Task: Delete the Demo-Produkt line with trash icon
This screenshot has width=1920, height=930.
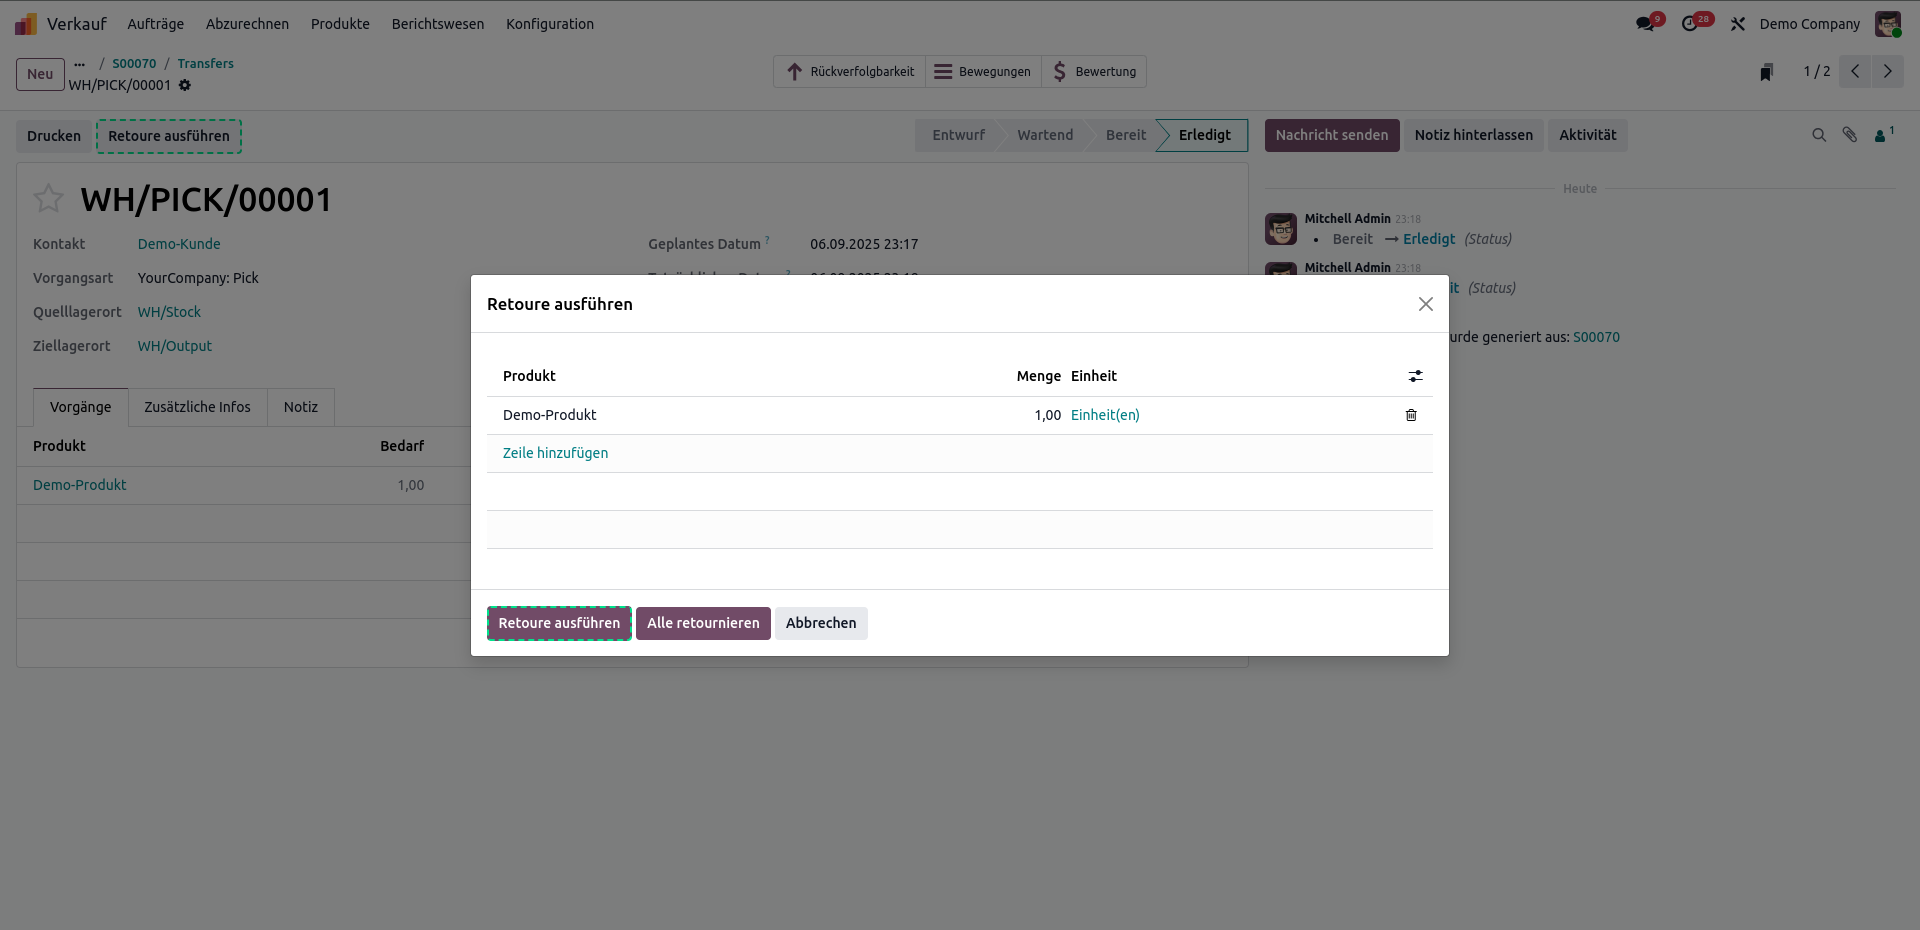Action: click(x=1411, y=415)
